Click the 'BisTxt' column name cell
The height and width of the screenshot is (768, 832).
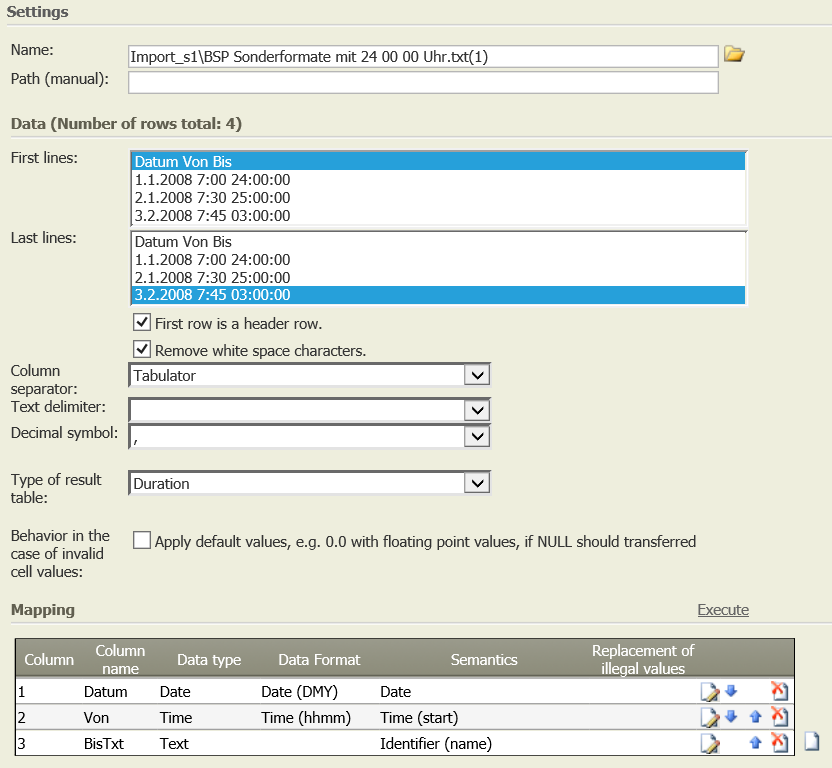click(x=103, y=744)
